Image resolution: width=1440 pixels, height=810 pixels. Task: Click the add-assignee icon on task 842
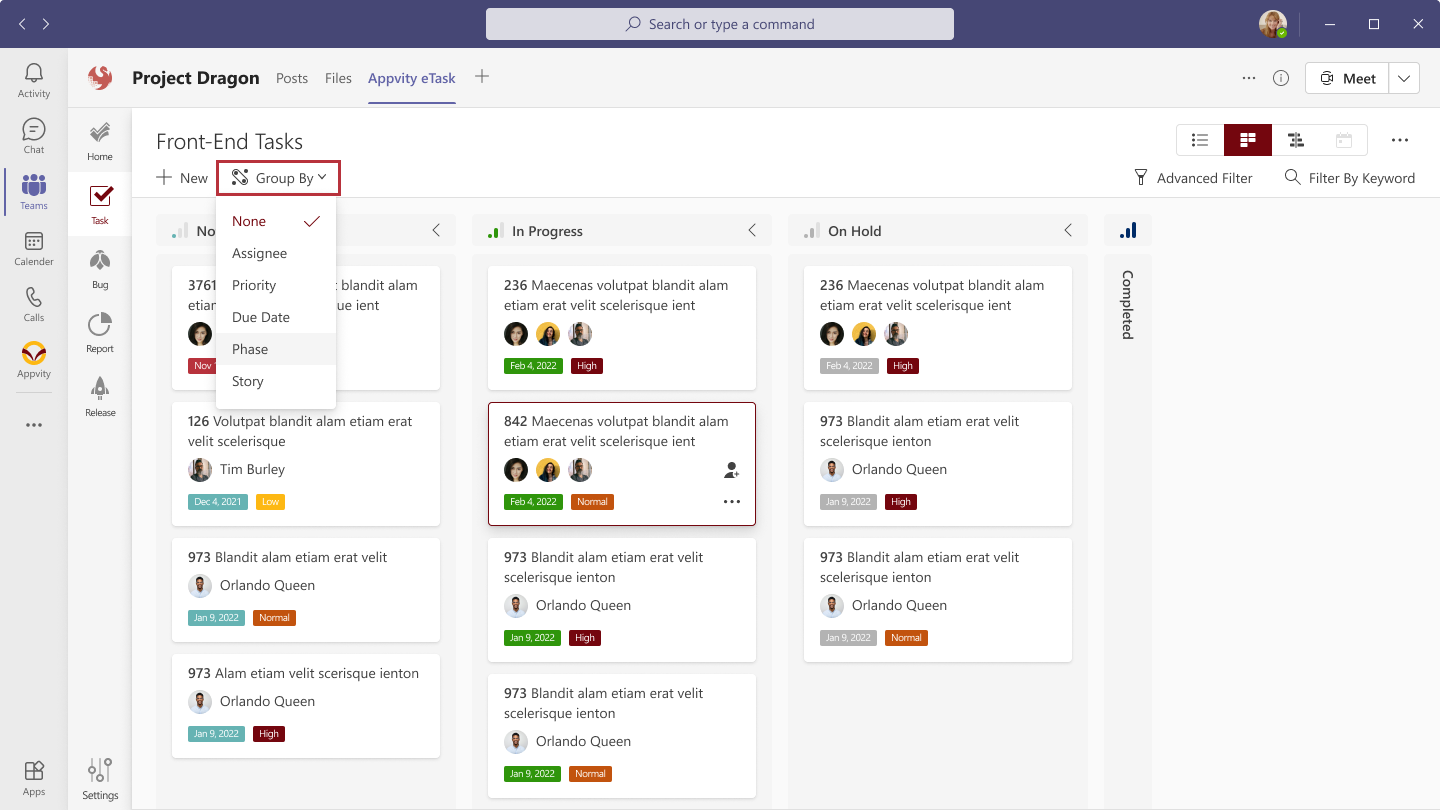(731, 469)
